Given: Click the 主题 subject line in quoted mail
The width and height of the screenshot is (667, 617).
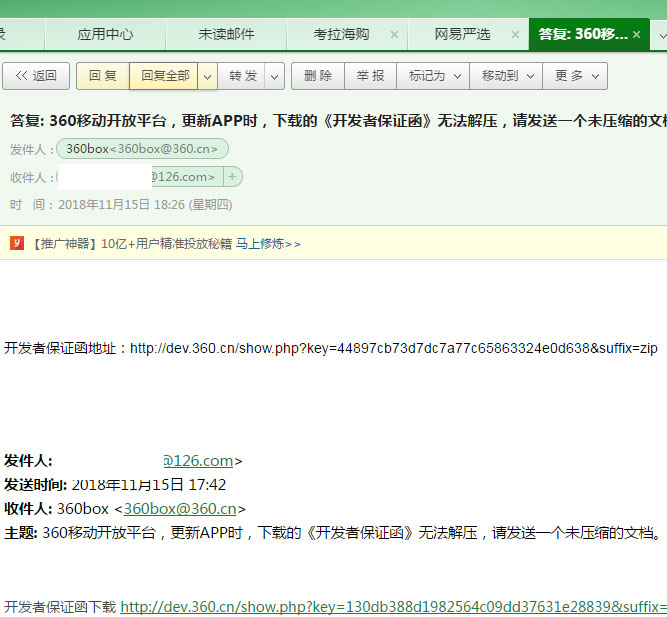Looking at the screenshot, I should [x=333, y=533].
